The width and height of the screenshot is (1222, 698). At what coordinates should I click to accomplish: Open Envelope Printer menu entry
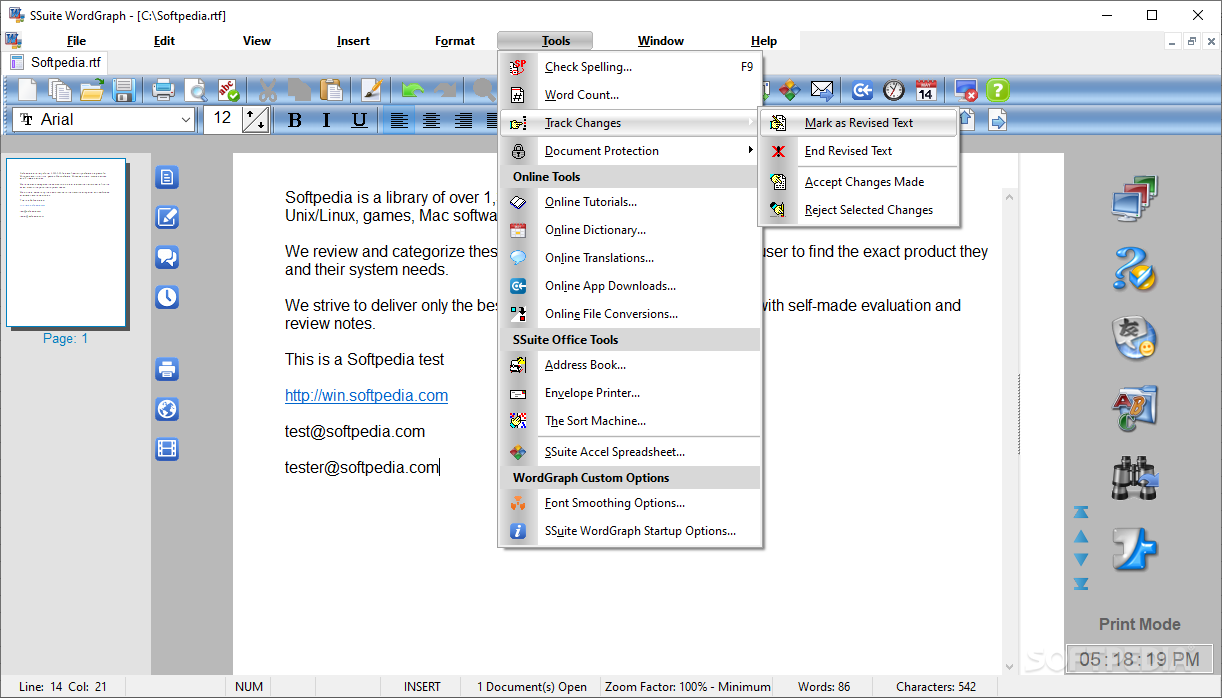click(631, 393)
